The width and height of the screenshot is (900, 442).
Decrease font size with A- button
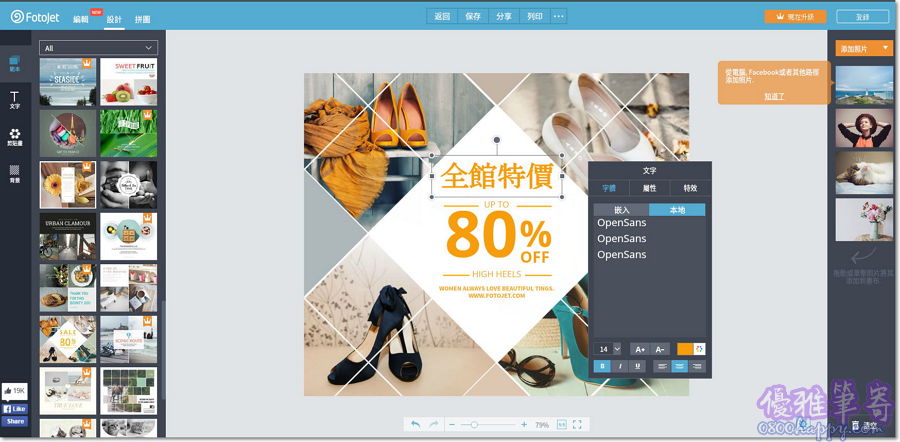tap(660, 349)
